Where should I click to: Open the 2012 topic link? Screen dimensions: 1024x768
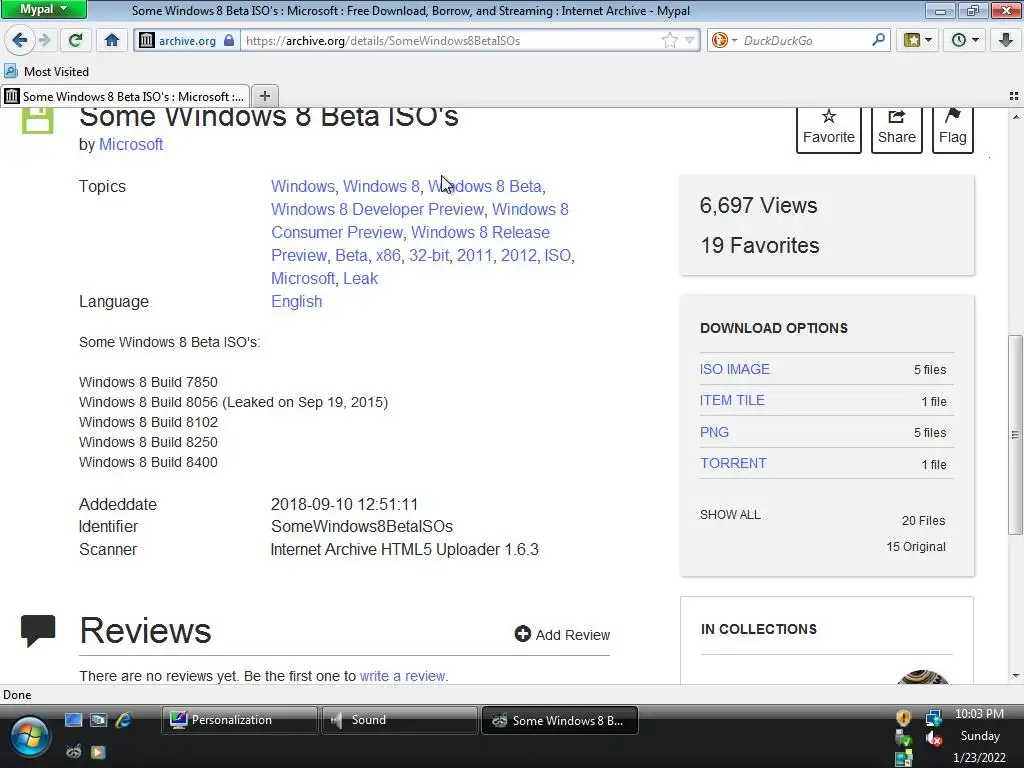(519, 255)
